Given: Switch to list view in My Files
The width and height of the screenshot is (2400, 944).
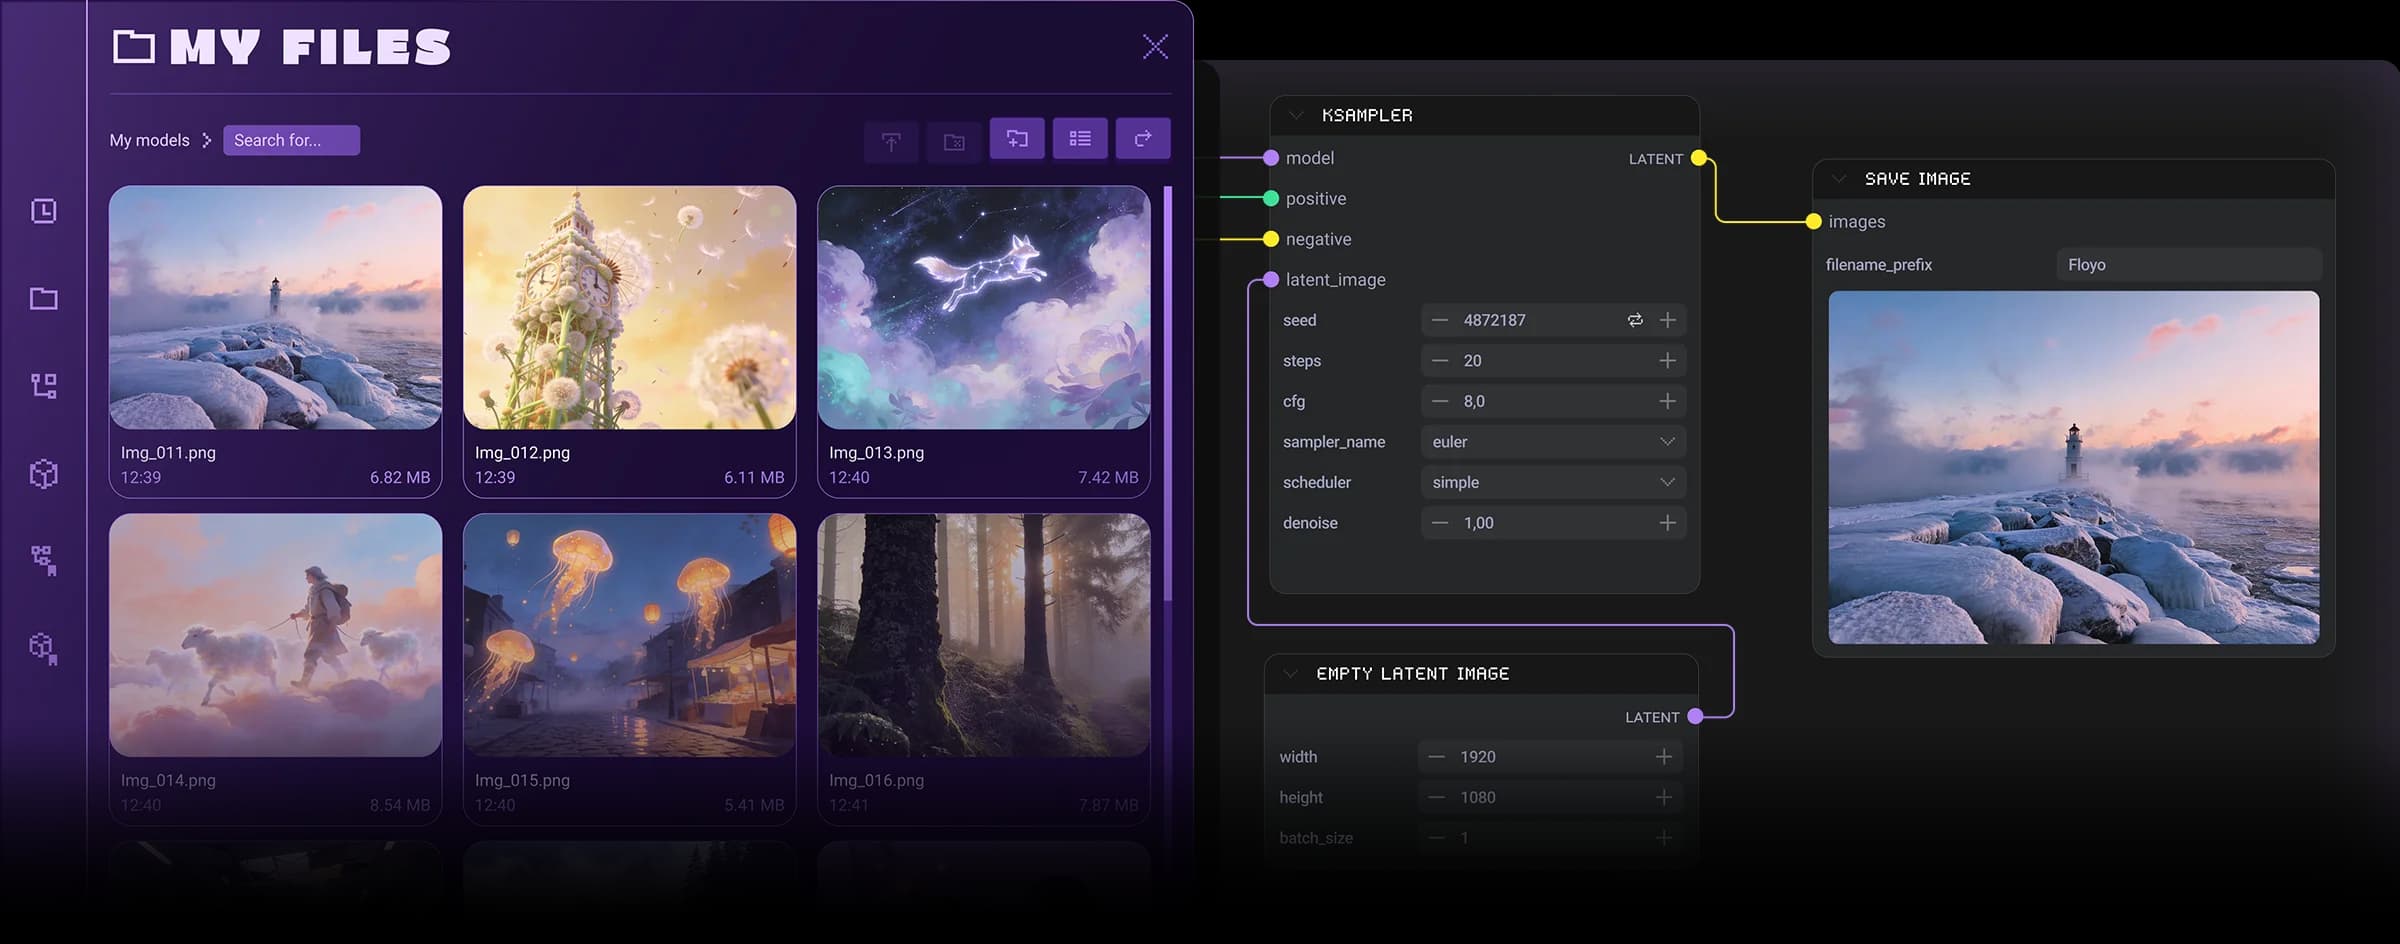Looking at the screenshot, I should 1079,139.
